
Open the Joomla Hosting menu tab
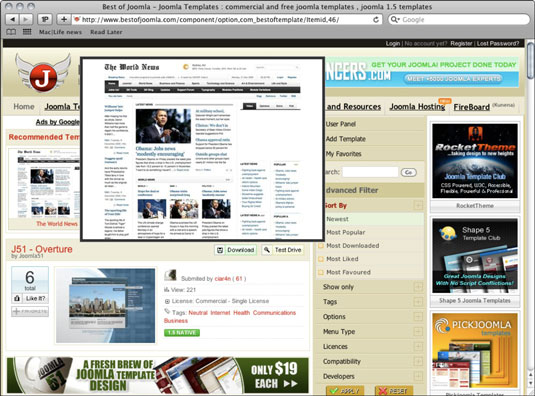click(417, 107)
